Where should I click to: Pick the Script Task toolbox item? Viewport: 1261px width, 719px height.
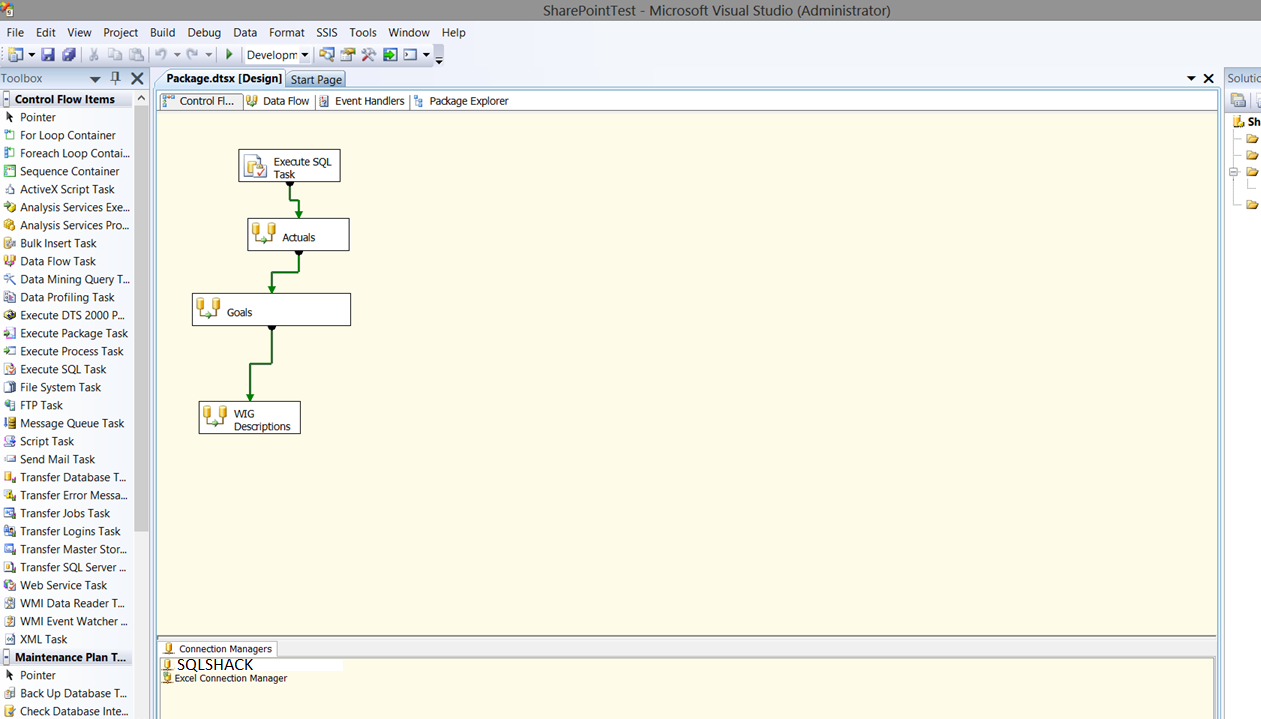point(47,441)
